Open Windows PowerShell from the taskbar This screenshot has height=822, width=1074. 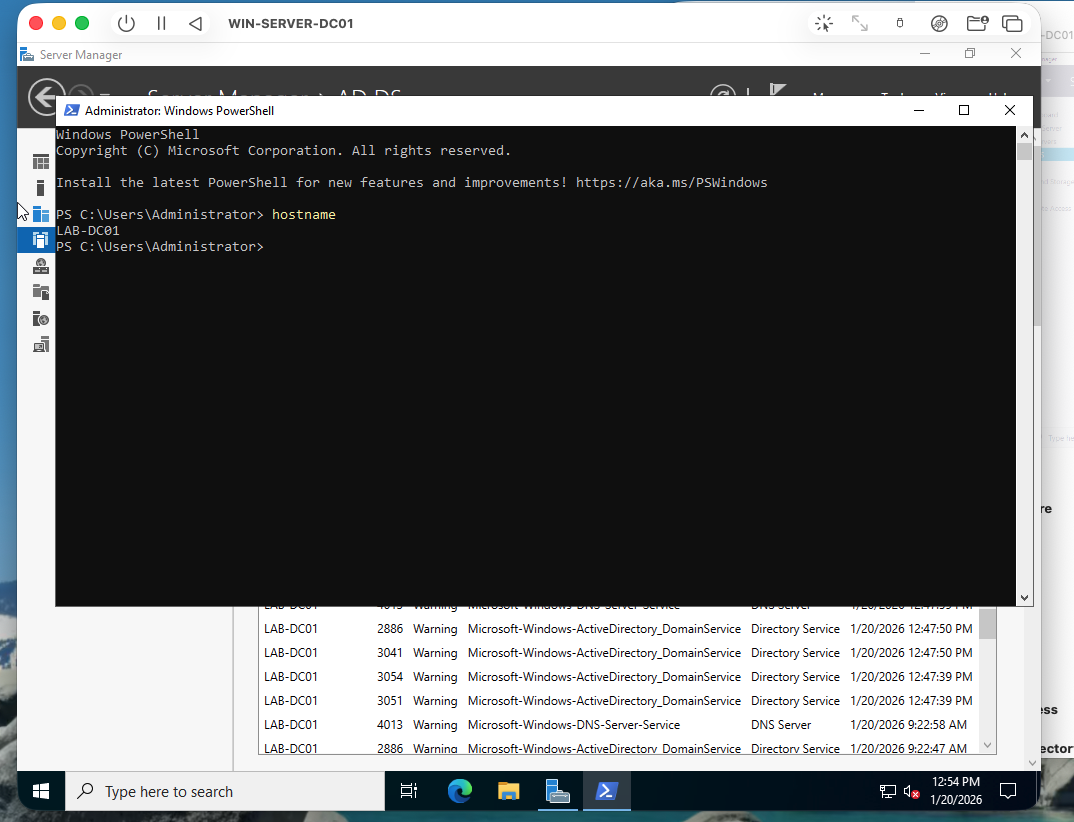(x=606, y=790)
